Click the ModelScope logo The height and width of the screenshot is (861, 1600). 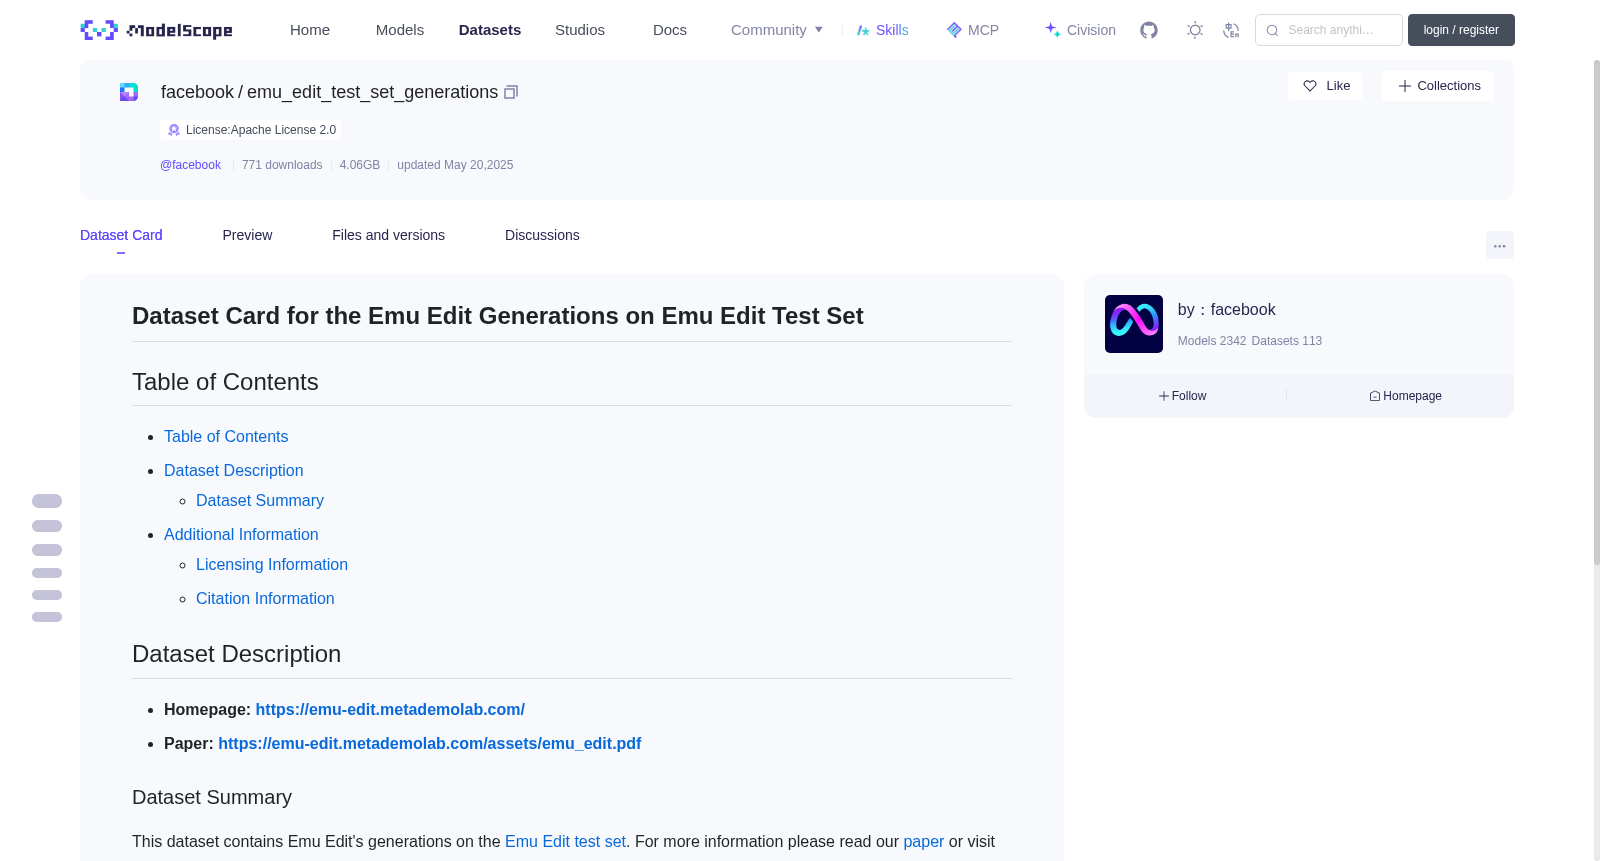point(157,30)
